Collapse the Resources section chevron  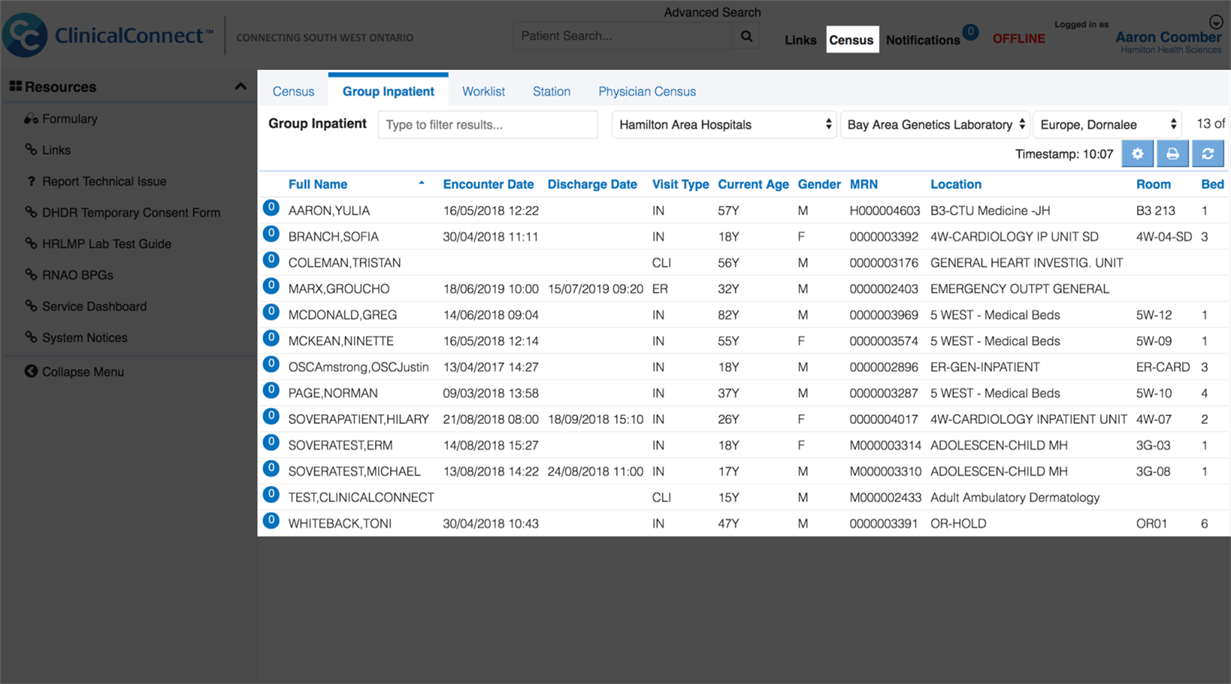pos(240,87)
